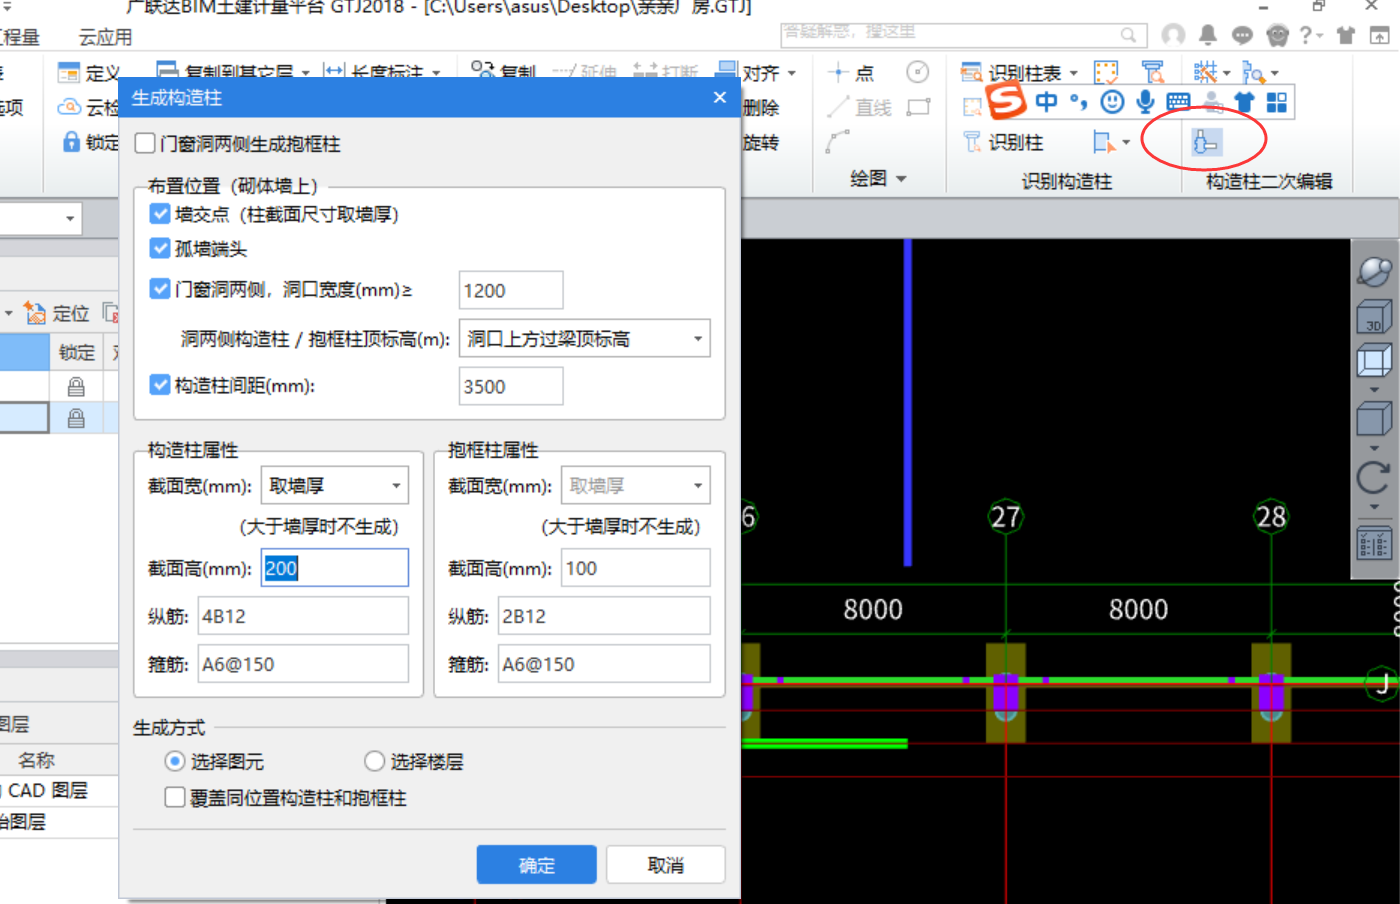Click the 构造柱 截面高 200 input field
1400x904 pixels.
tap(335, 567)
